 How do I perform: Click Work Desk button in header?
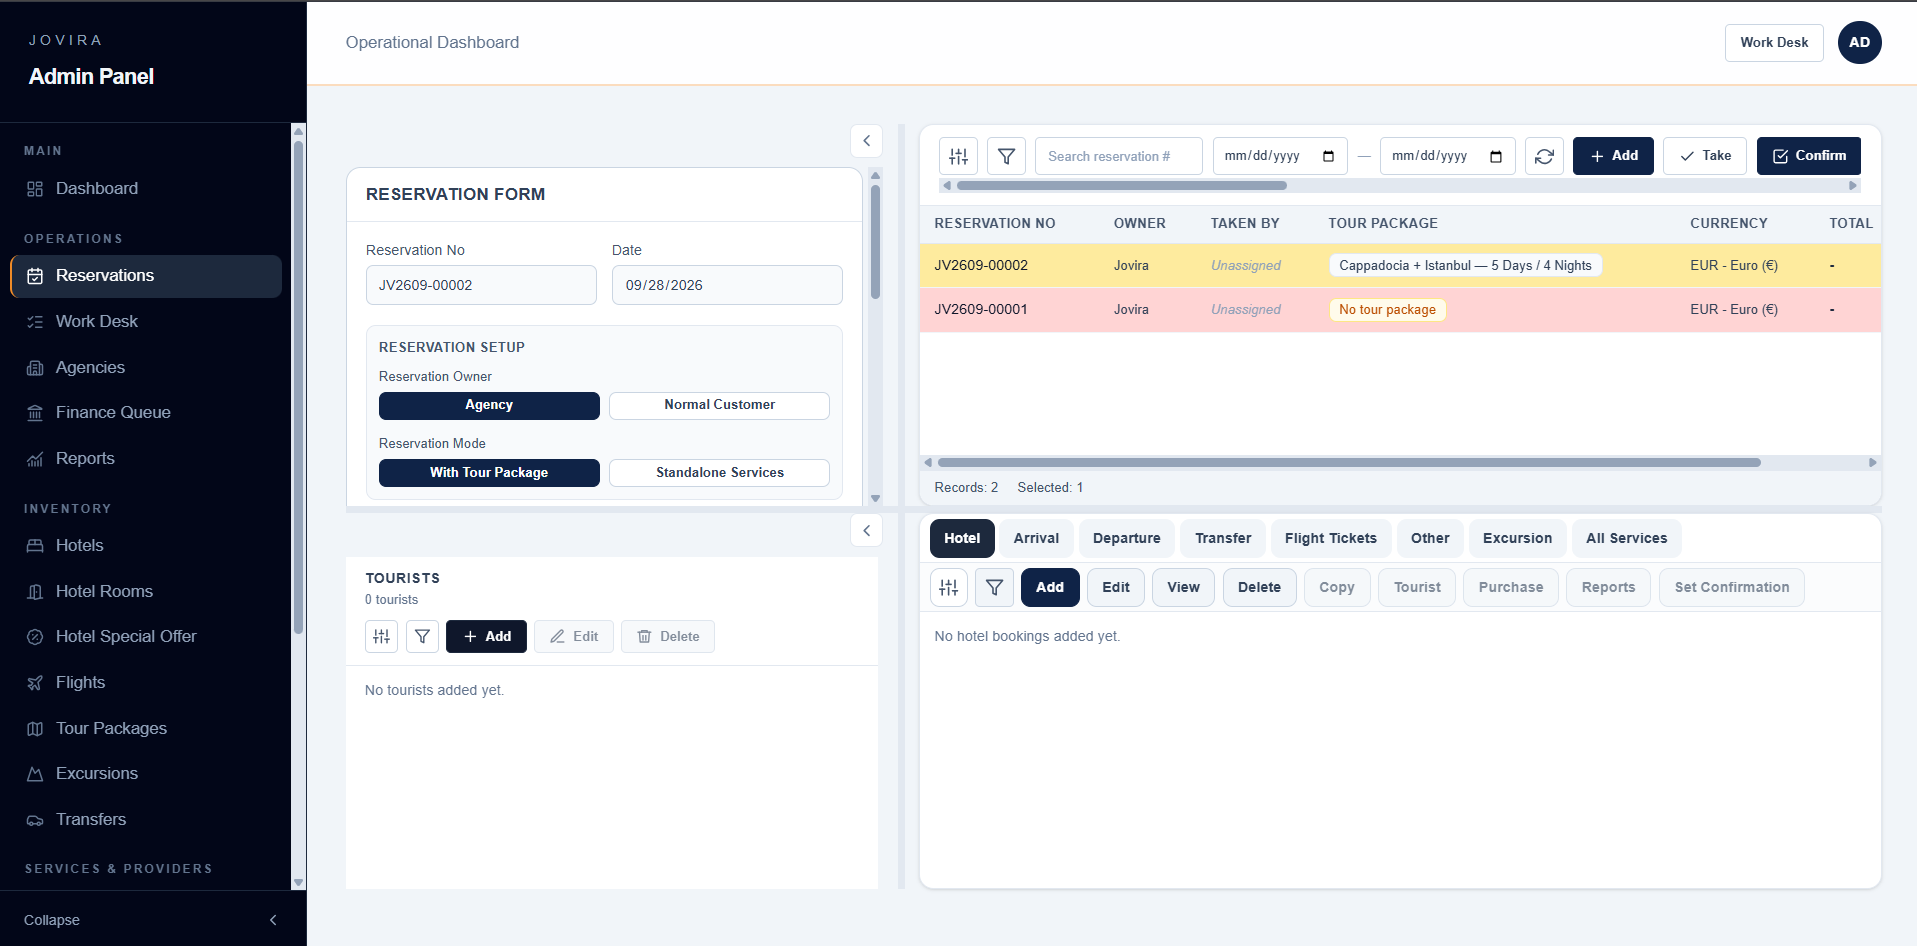tap(1774, 43)
